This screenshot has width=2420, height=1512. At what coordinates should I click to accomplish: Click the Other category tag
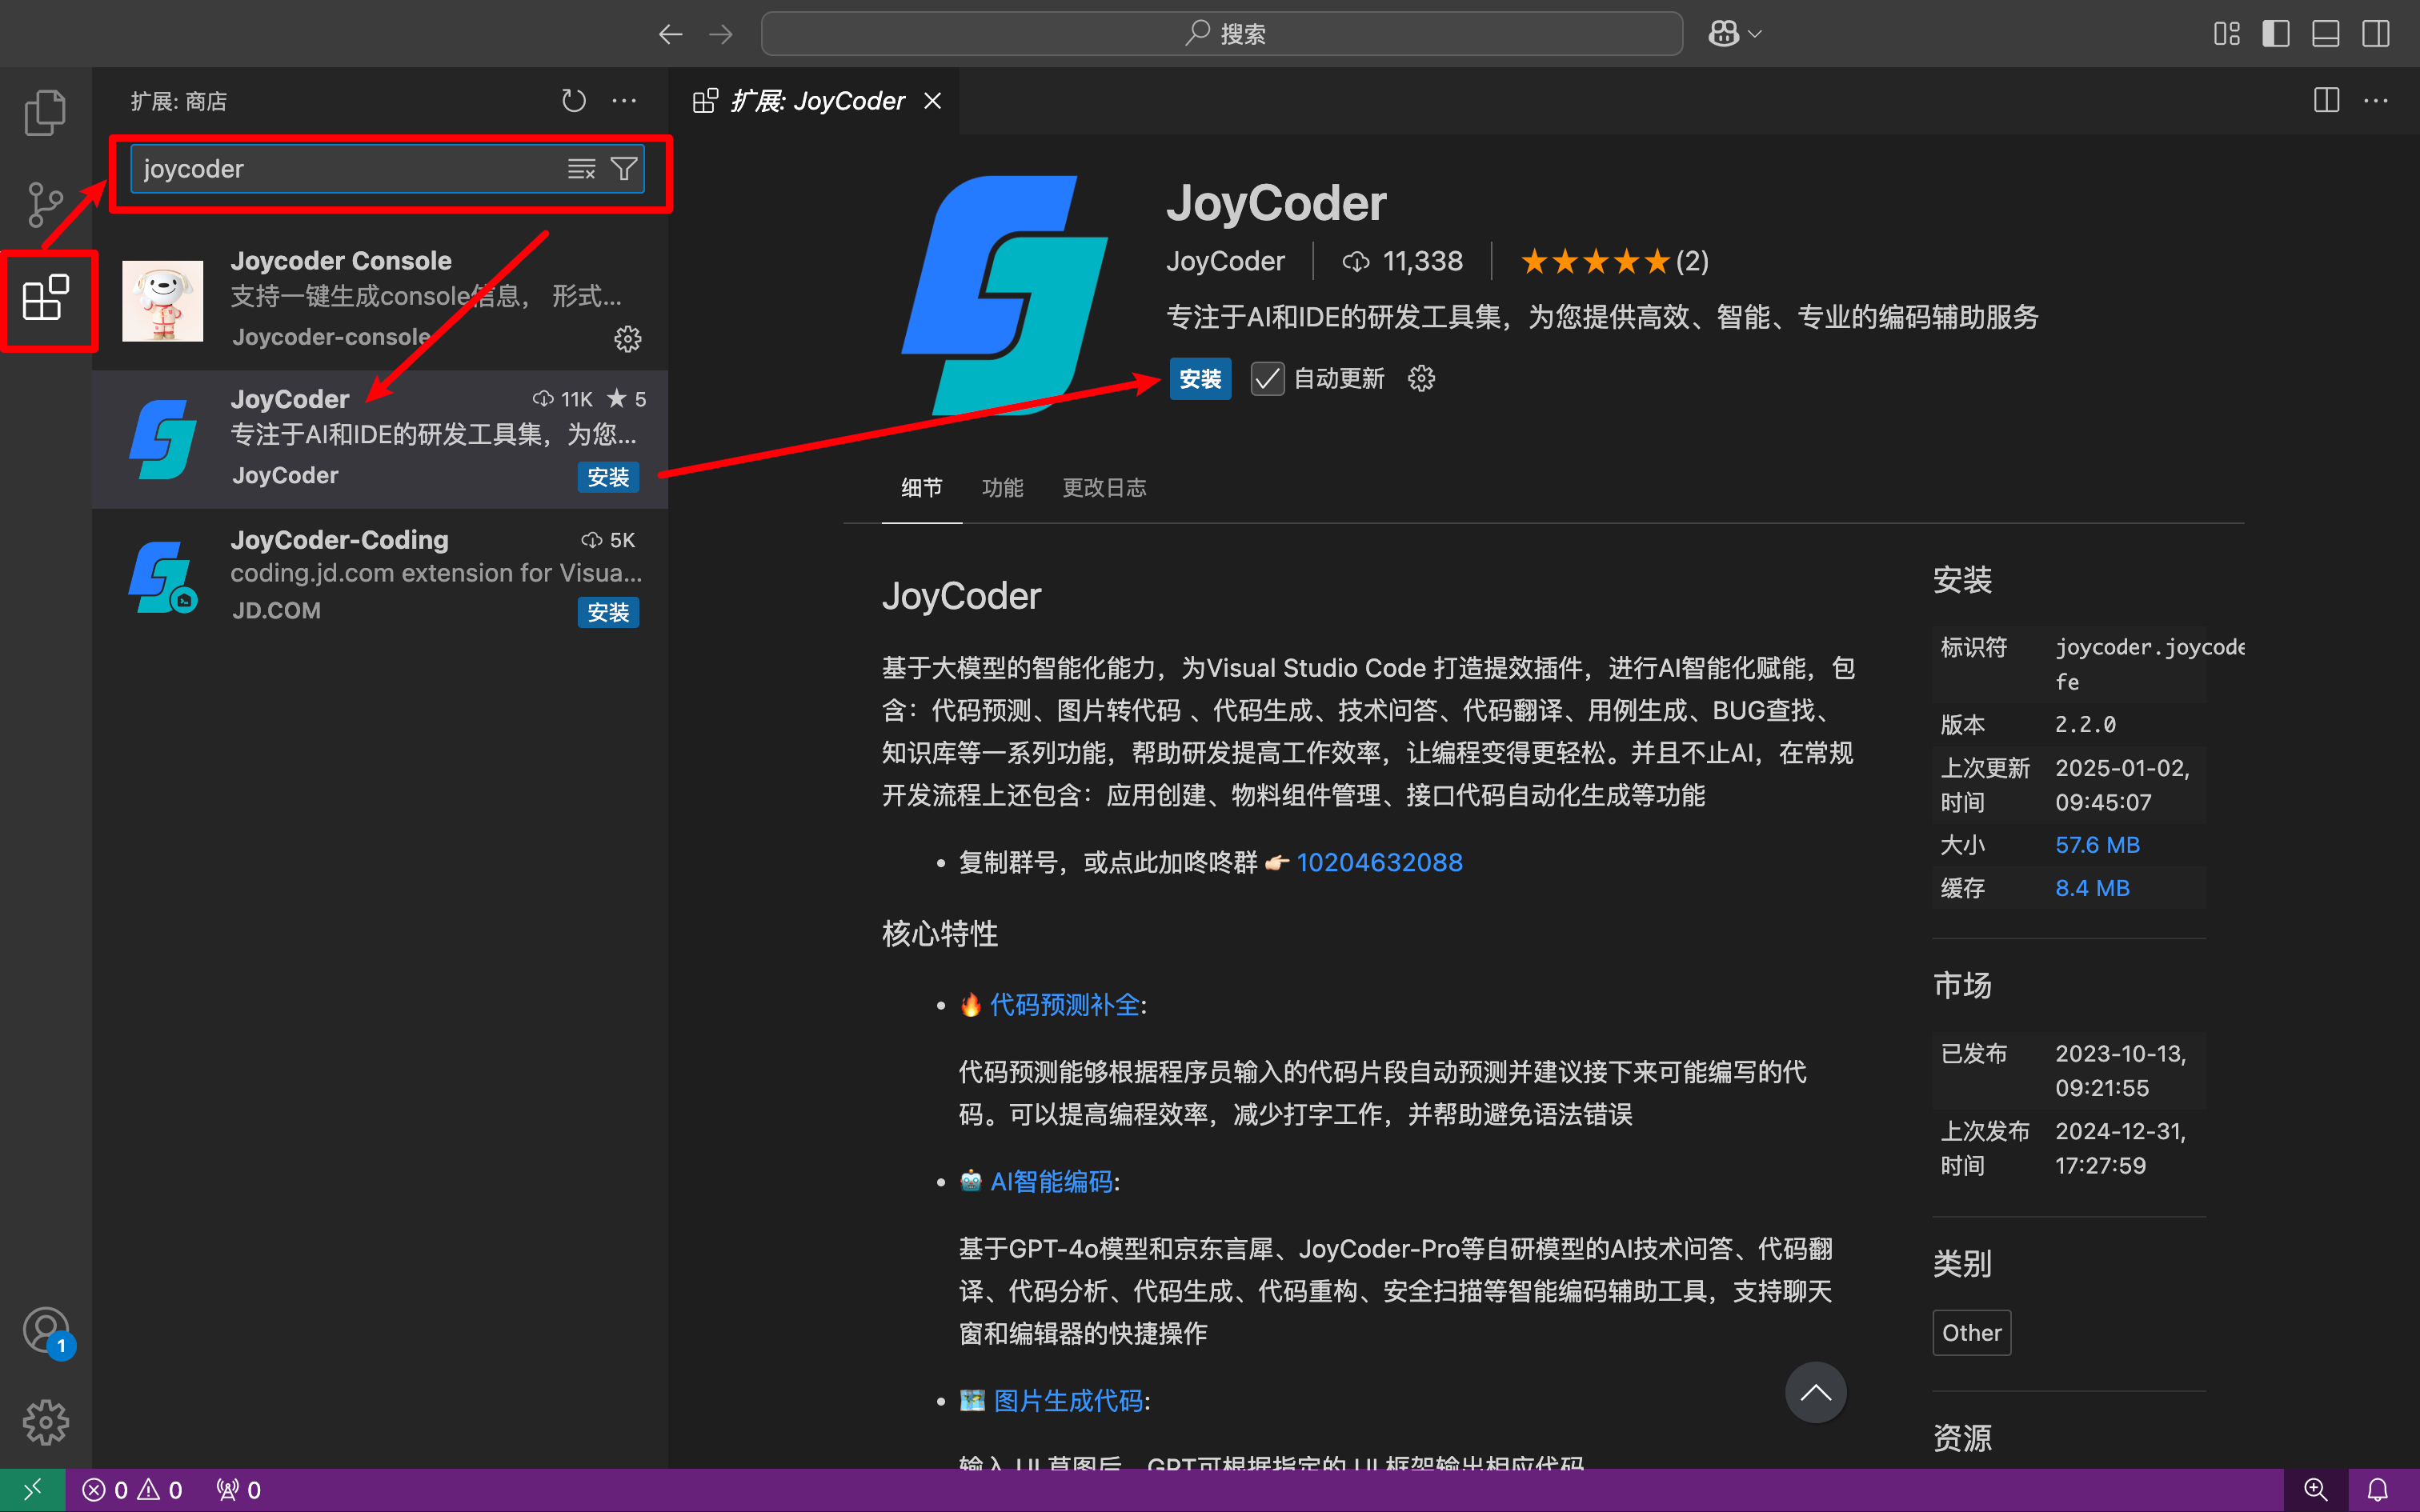pyautogui.click(x=1971, y=1333)
